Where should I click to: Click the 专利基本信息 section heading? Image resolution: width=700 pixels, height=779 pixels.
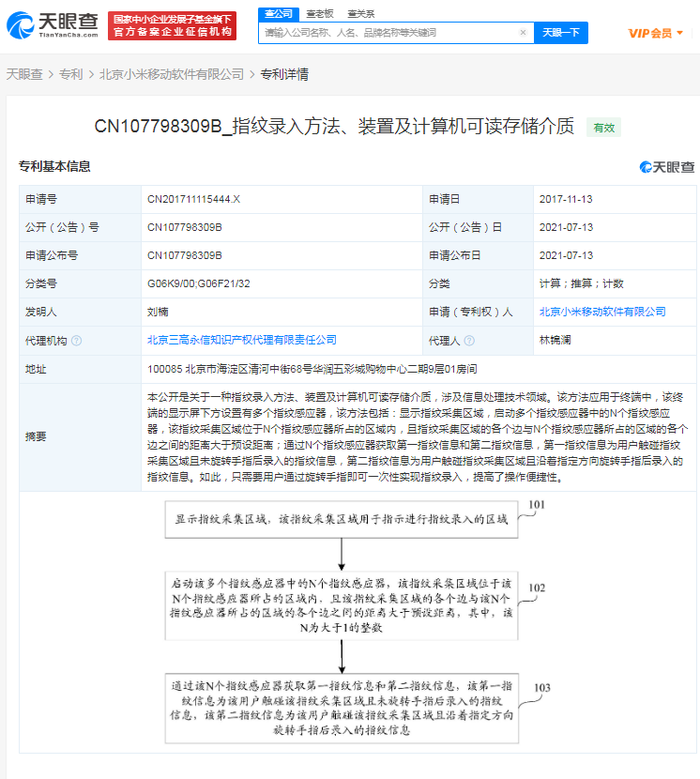pyautogui.click(x=55, y=166)
